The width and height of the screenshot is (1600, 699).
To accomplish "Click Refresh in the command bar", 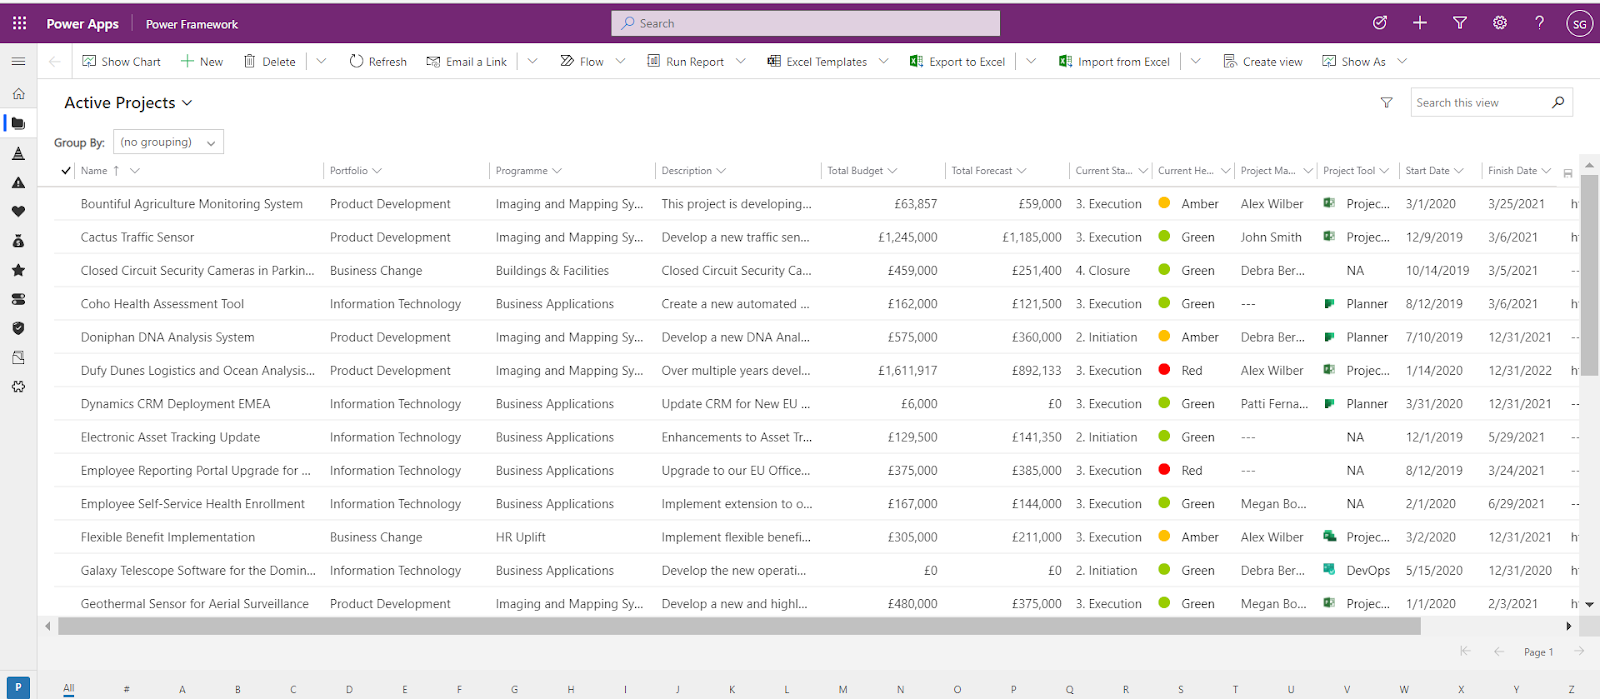I will coord(378,61).
